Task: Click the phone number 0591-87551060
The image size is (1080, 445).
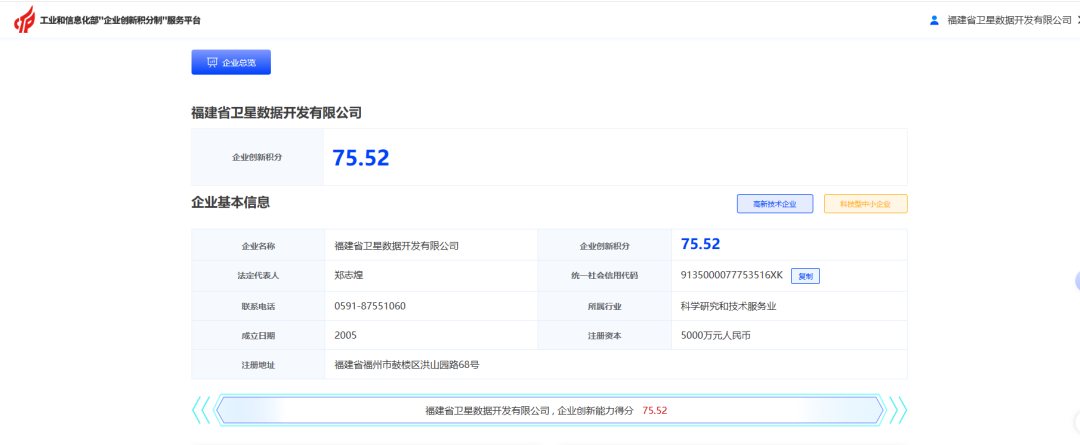Action: coord(370,306)
